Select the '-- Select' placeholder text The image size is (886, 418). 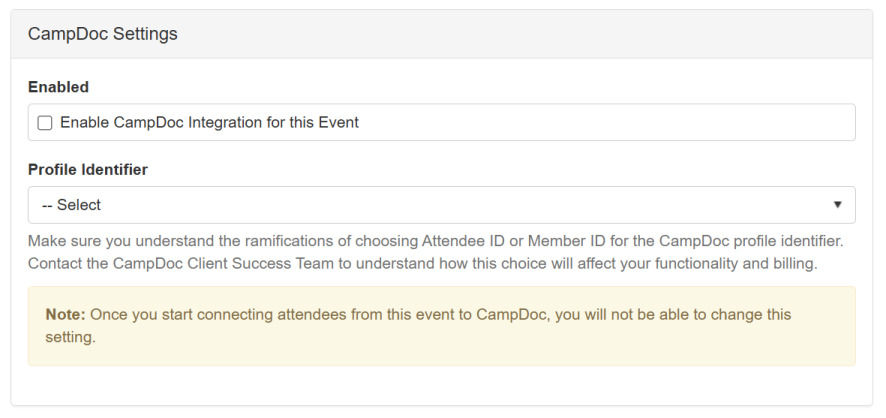pyautogui.click(x=71, y=205)
